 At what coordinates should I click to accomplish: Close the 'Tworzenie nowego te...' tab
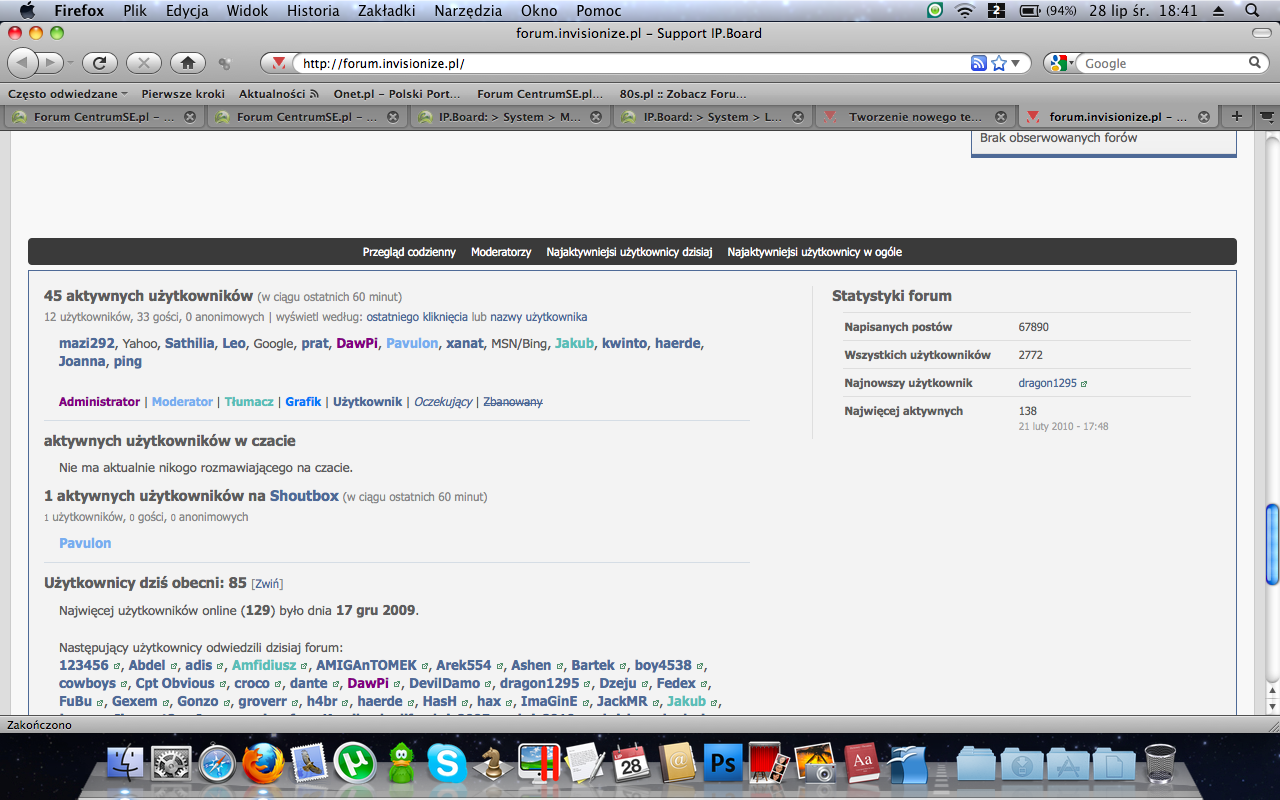tap(1001, 117)
